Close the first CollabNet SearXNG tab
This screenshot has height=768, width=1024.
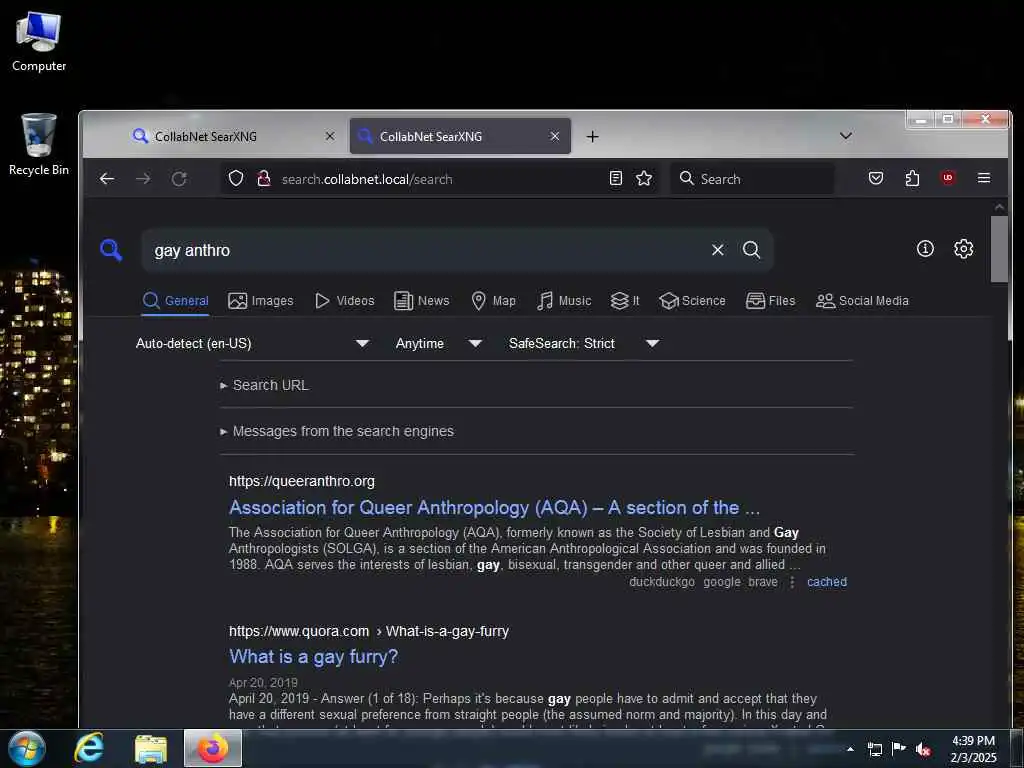[x=330, y=136]
